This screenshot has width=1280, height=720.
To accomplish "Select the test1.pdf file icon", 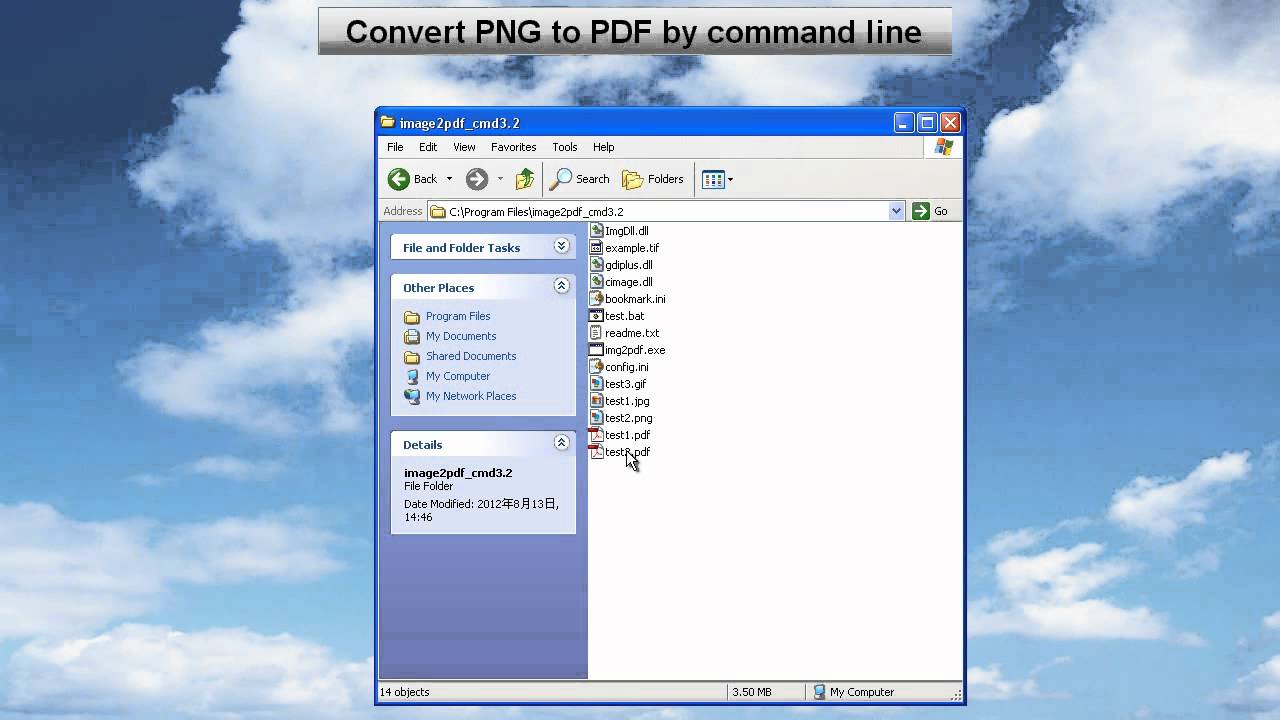I will click(x=596, y=435).
